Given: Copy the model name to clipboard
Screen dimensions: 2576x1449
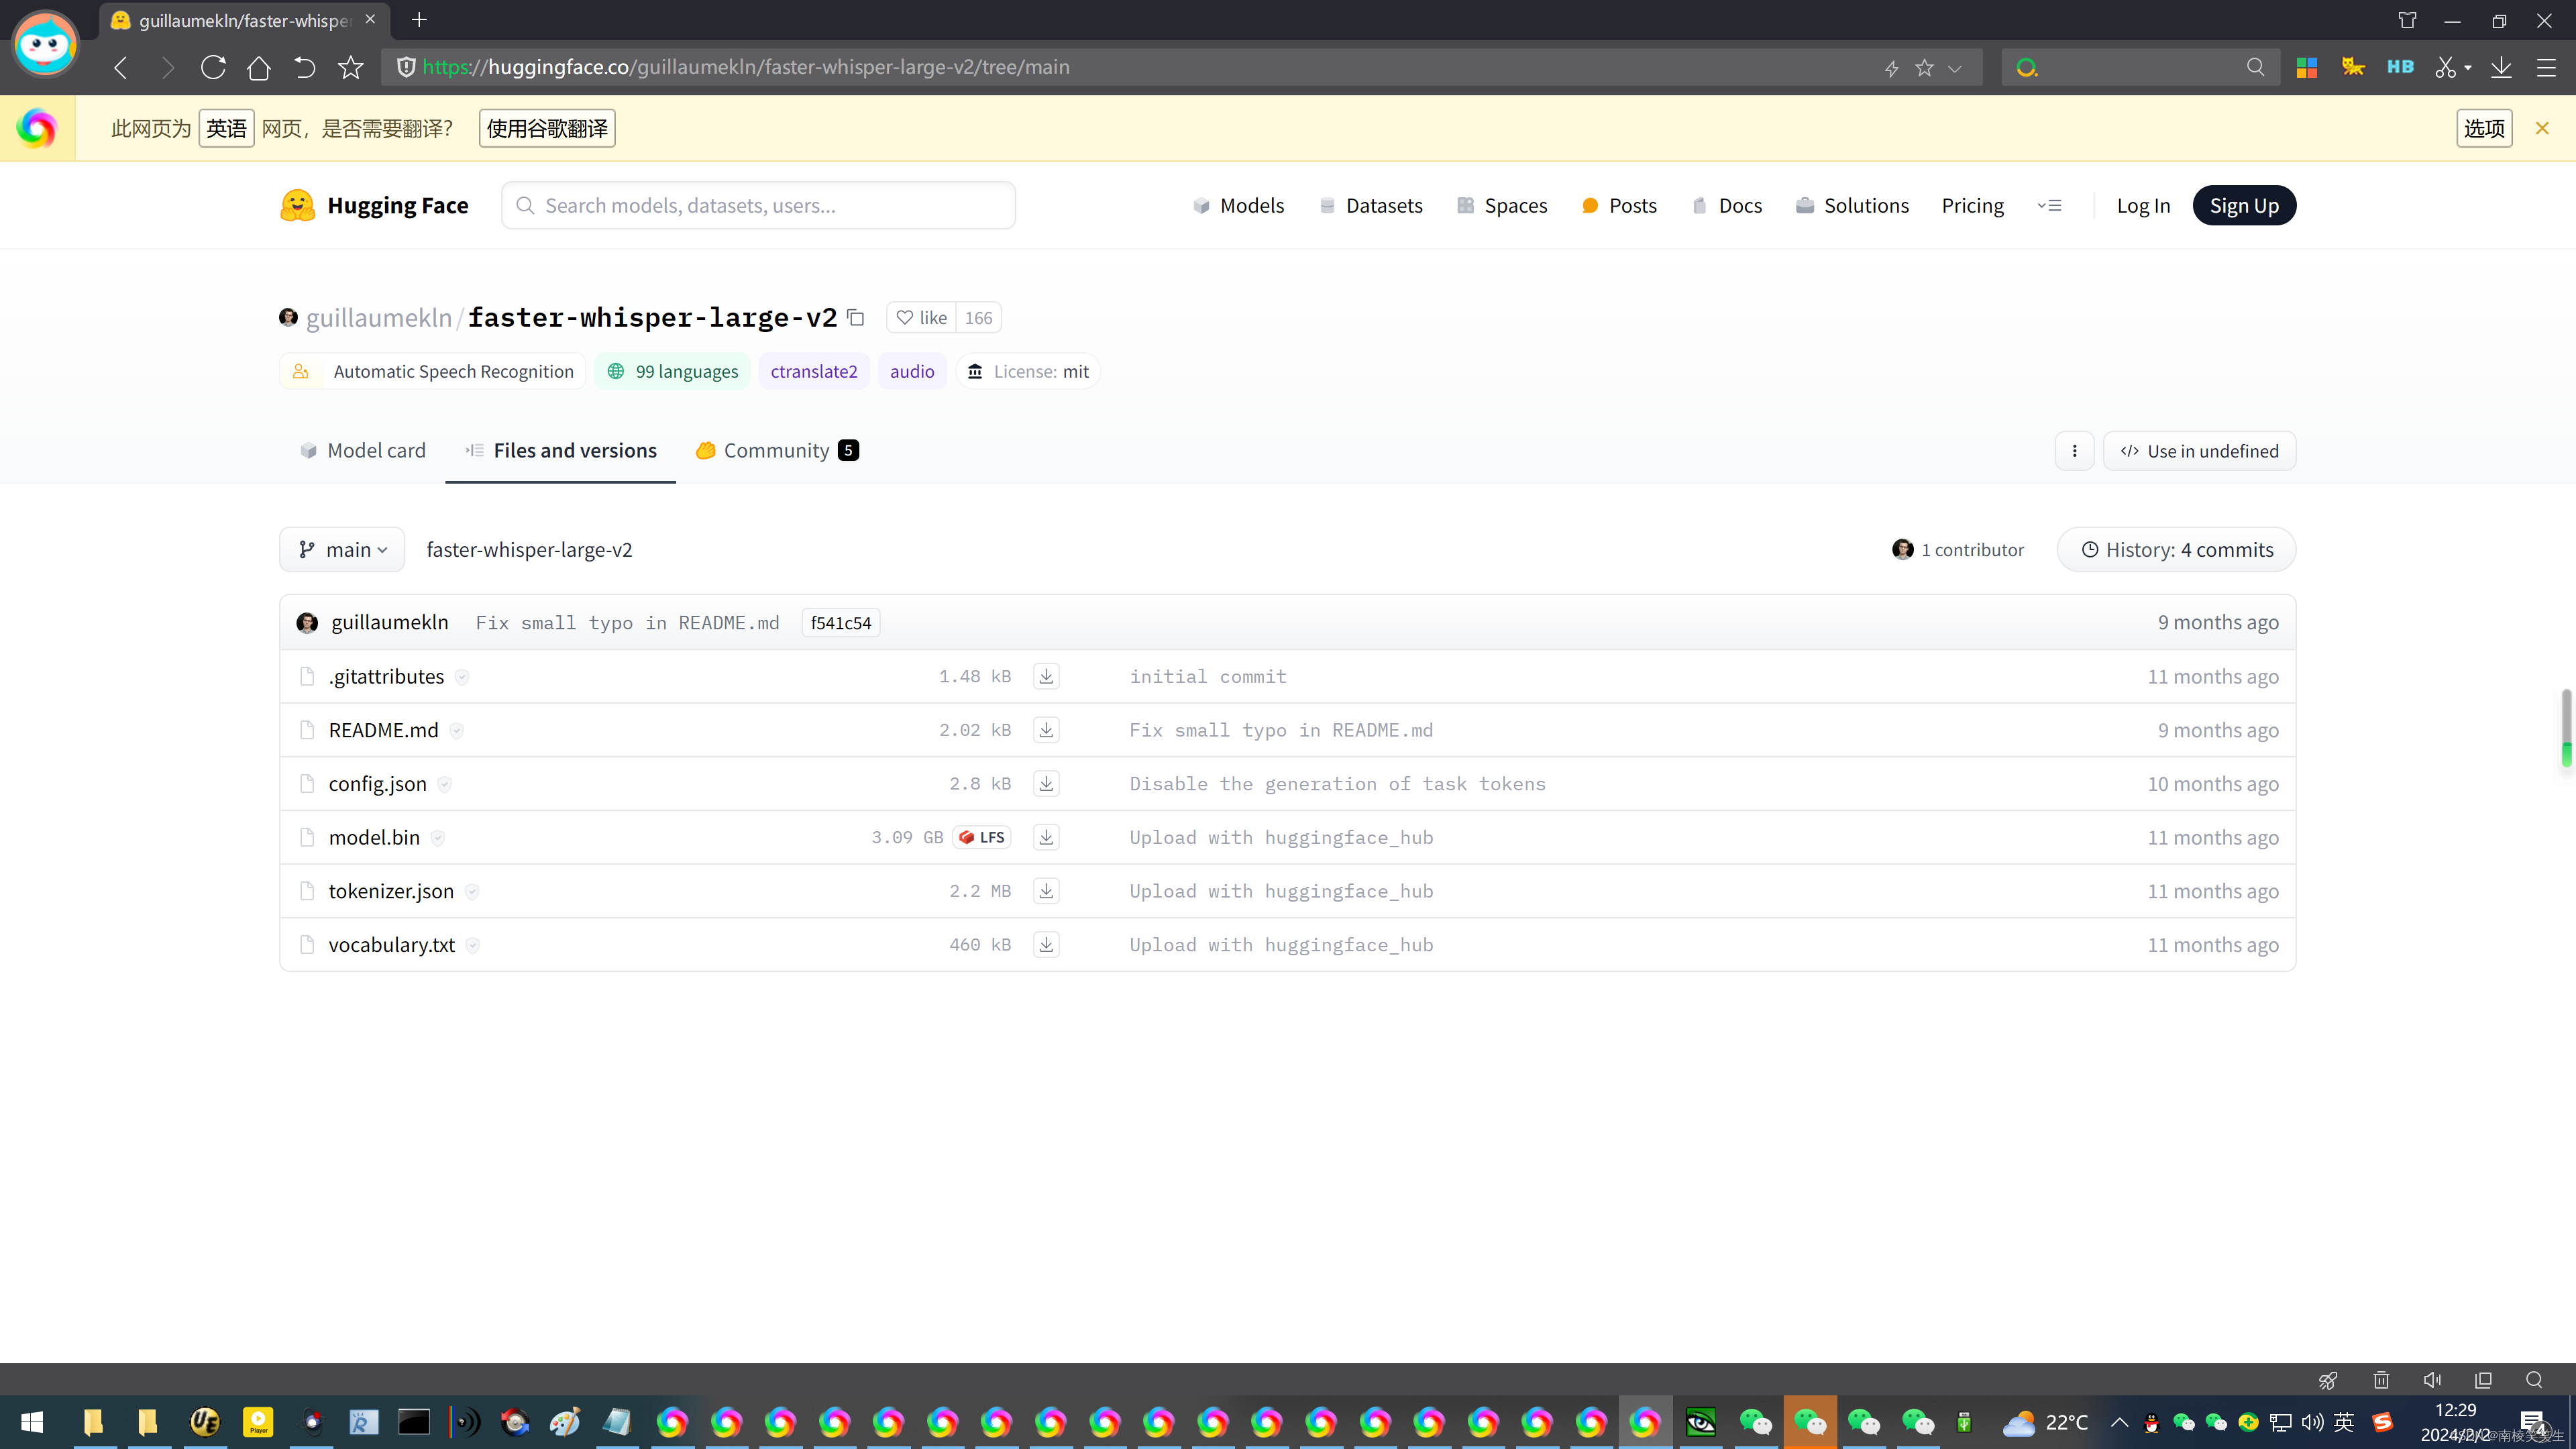Looking at the screenshot, I should [x=856, y=317].
